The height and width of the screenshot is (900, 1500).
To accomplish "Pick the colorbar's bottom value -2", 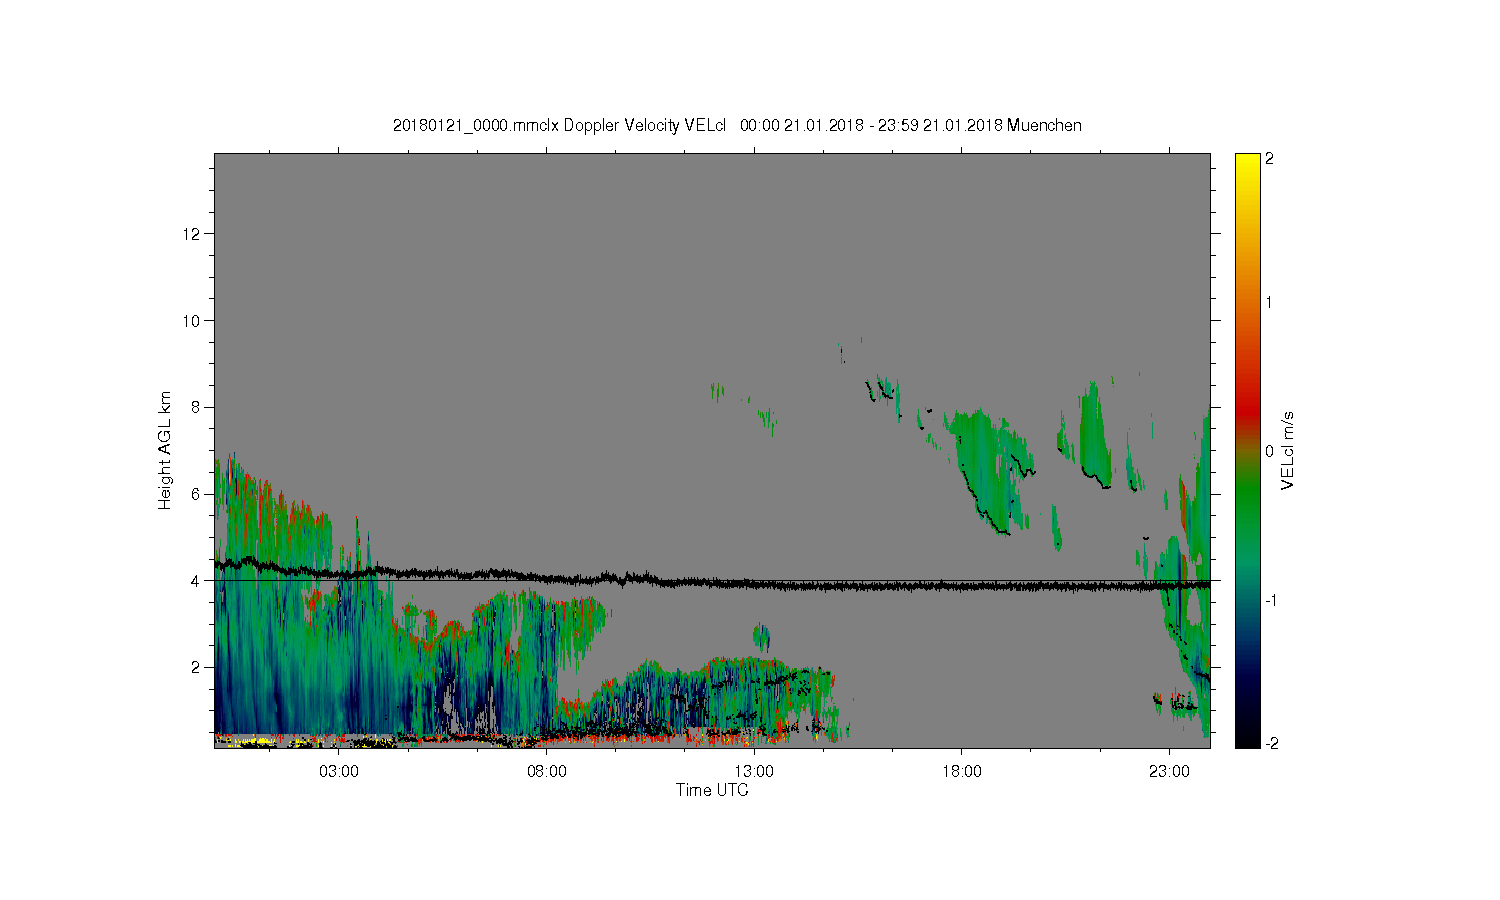I will pos(1271,743).
